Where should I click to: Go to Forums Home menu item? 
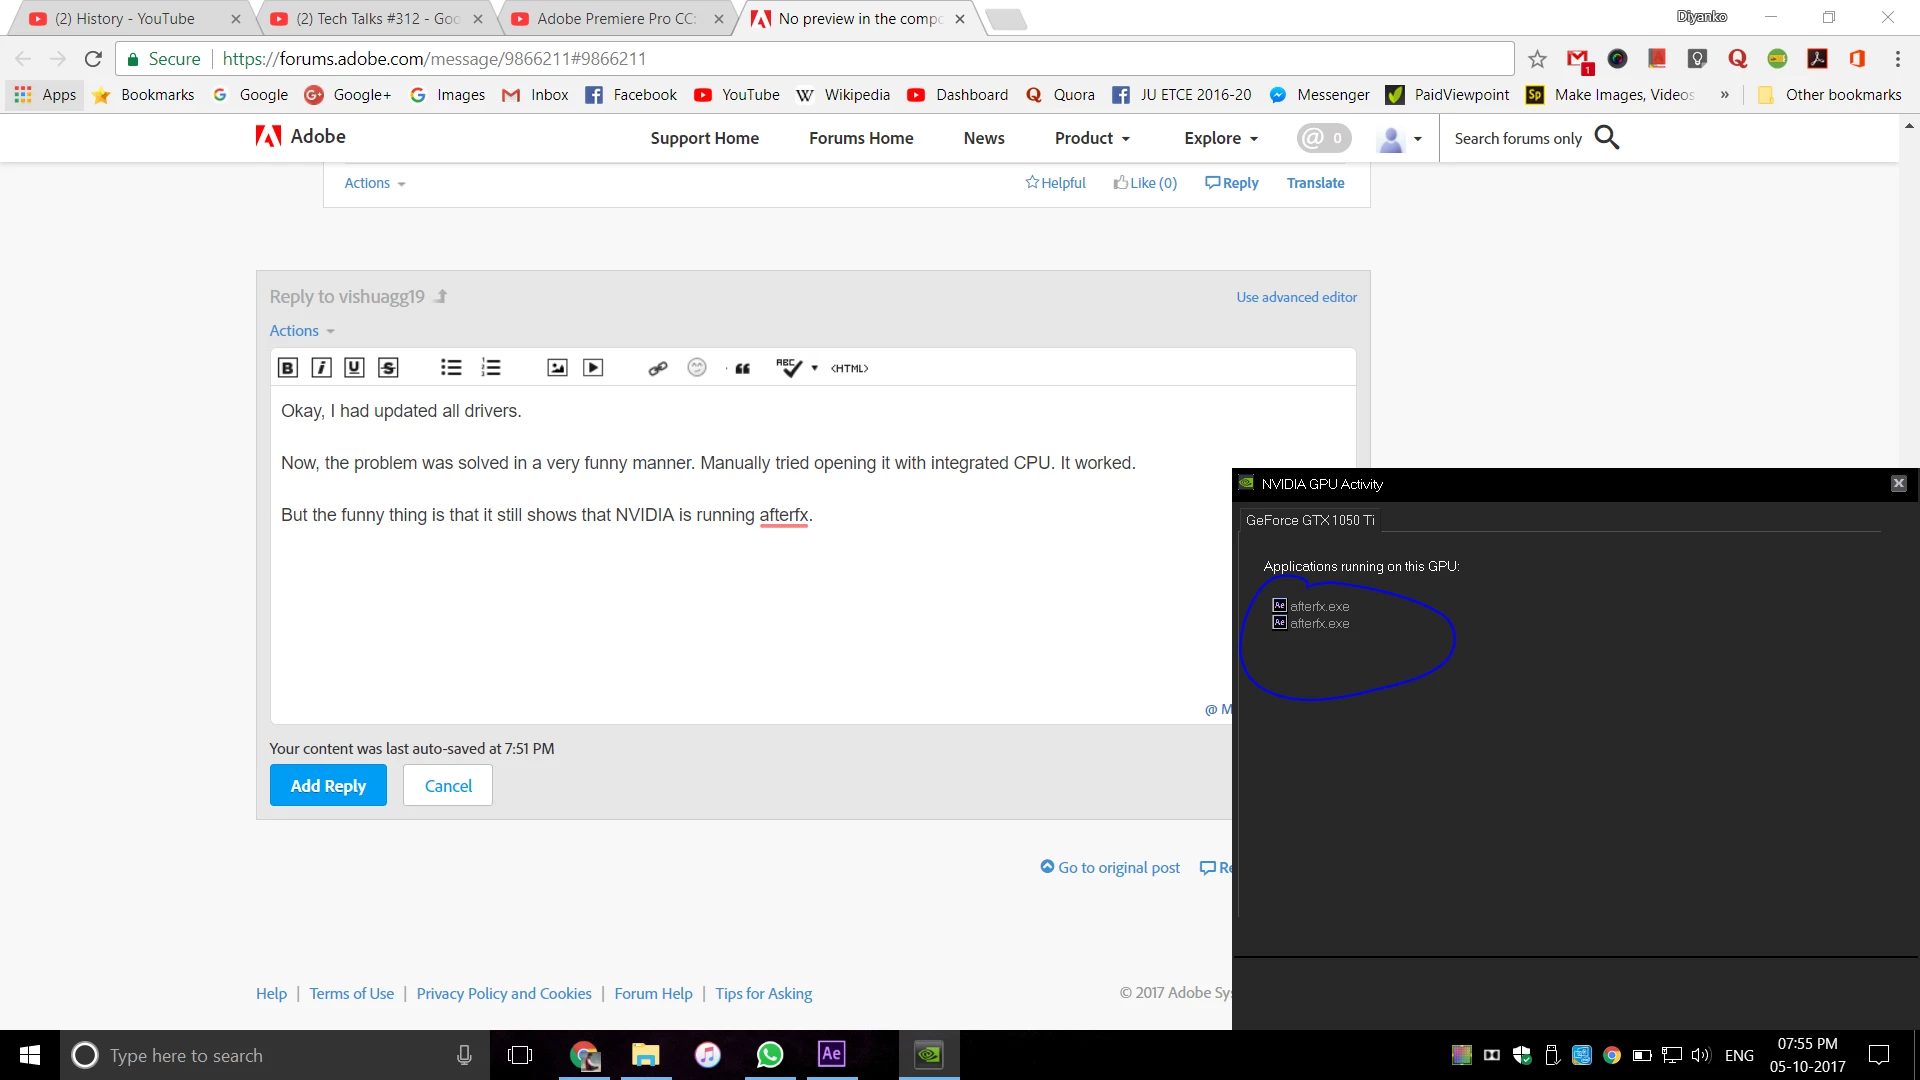861,138
